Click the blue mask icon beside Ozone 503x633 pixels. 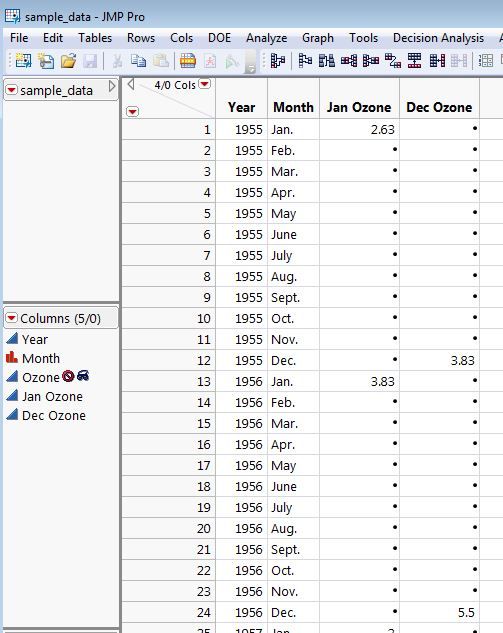click(x=83, y=376)
